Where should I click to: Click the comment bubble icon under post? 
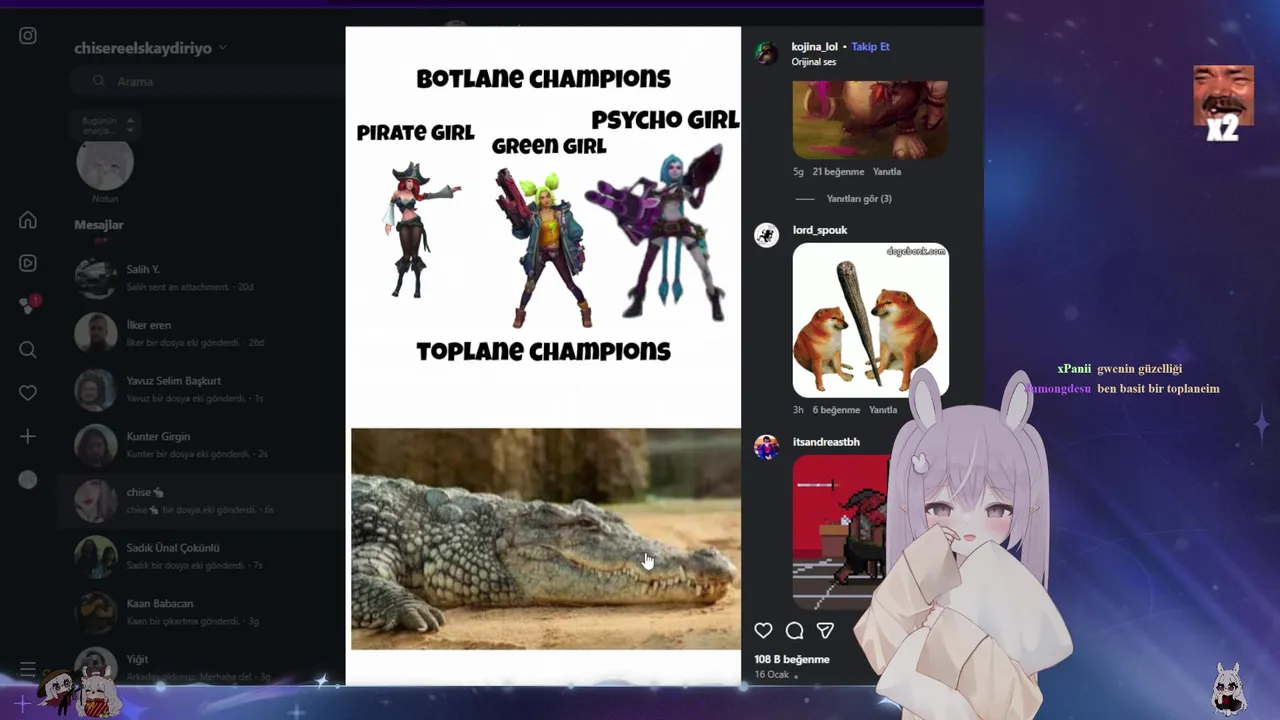794,630
